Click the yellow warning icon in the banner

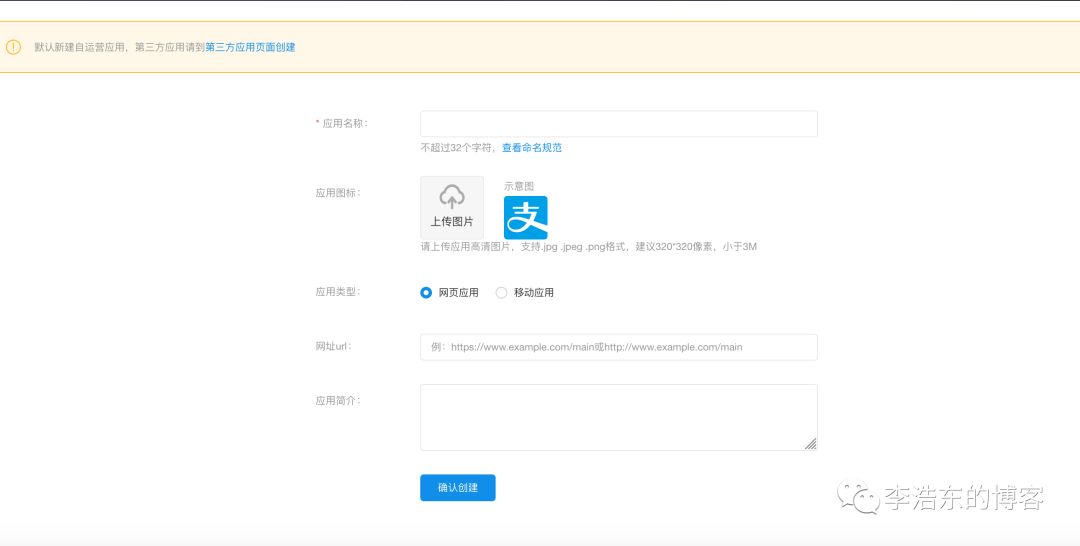[14, 47]
